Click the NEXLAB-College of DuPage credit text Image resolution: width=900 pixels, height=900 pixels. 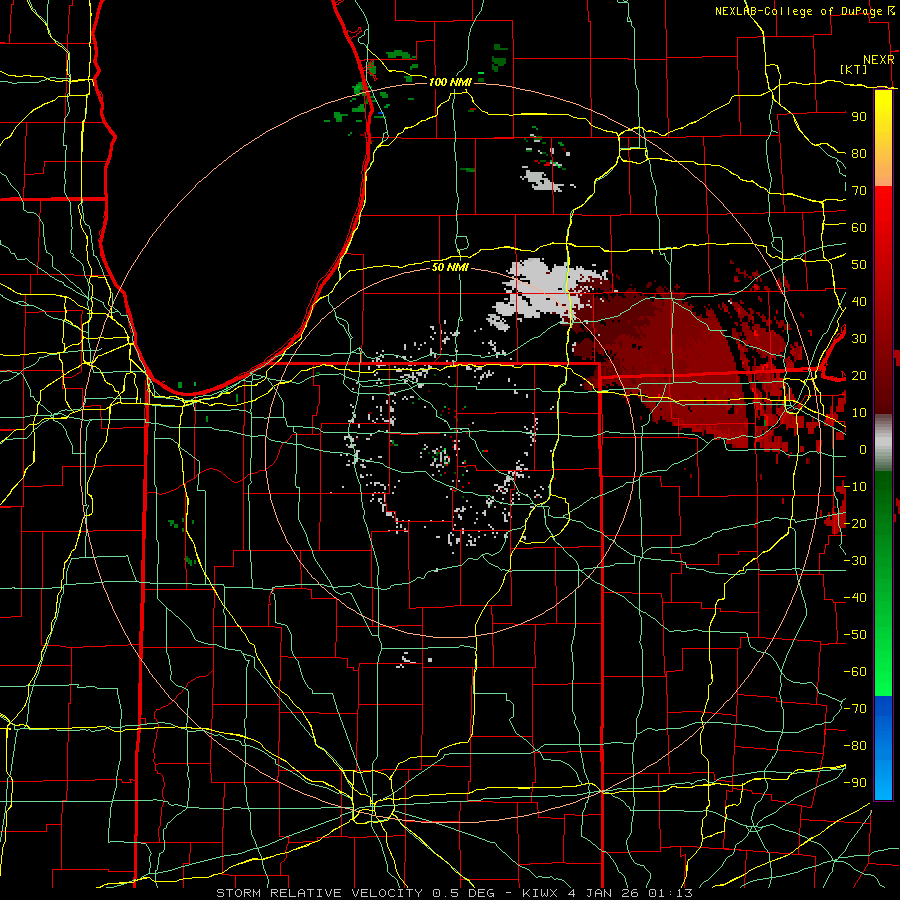(x=798, y=11)
